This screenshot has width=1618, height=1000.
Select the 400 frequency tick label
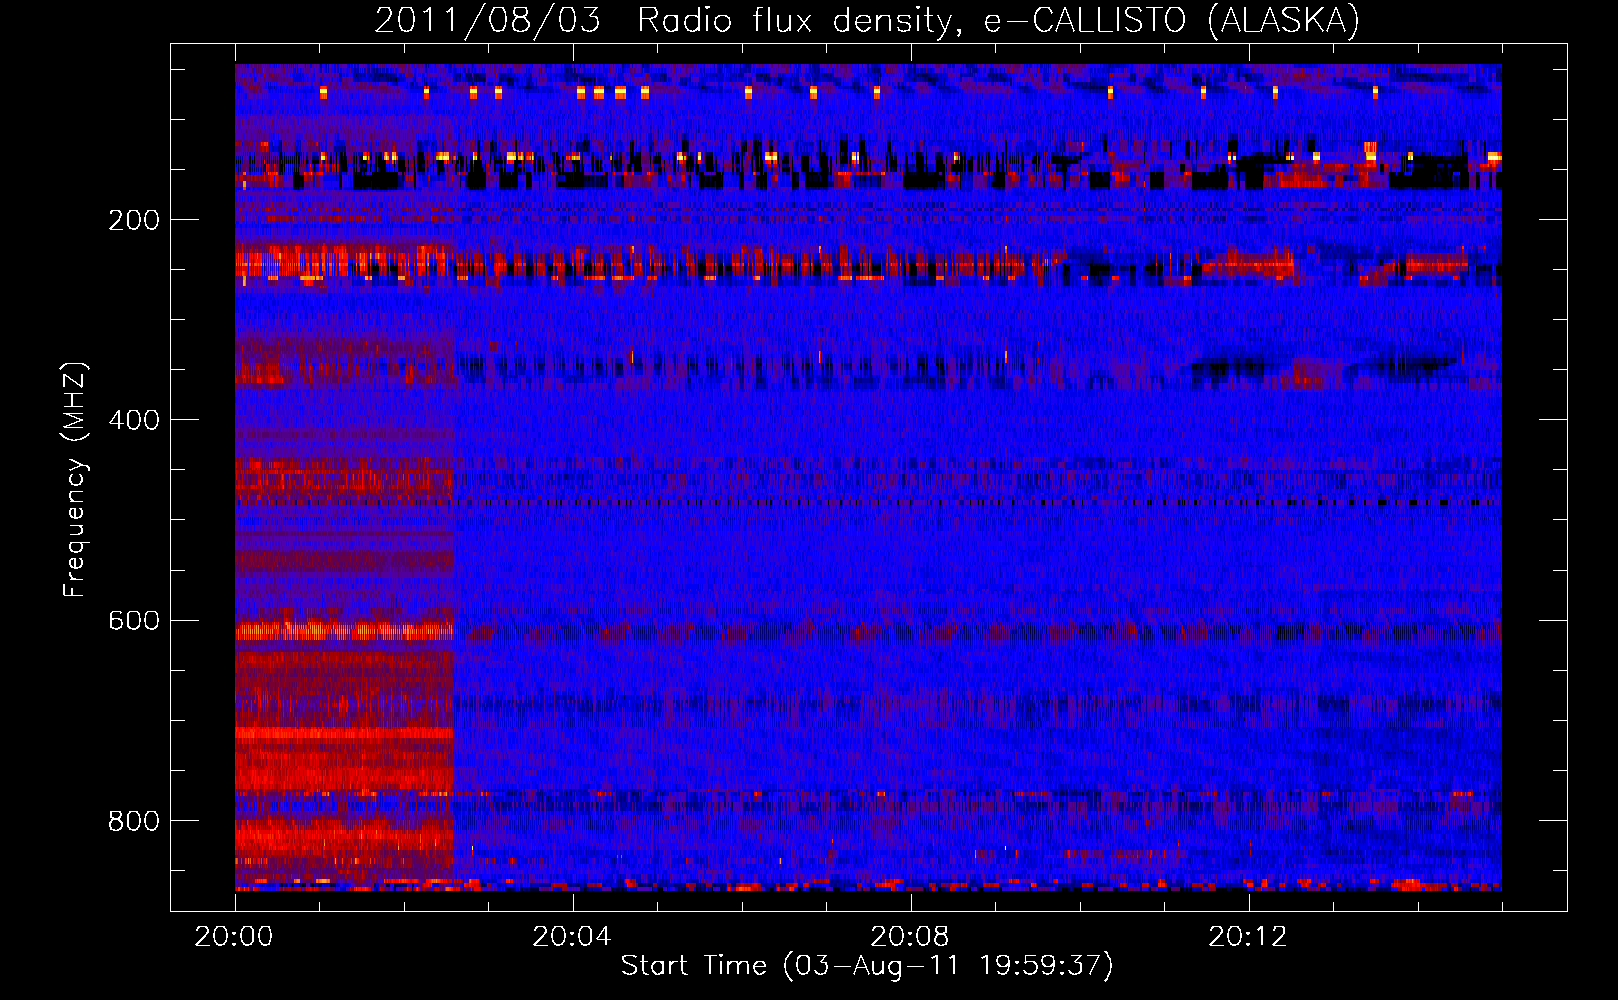(x=134, y=420)
